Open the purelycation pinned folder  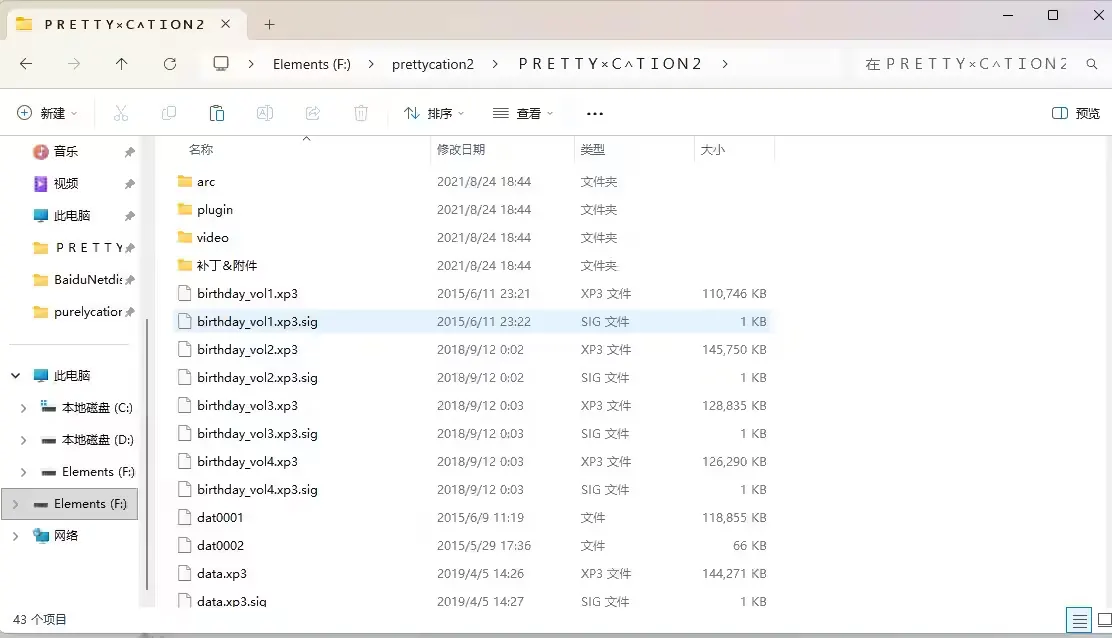pyautogui.click(x=88, y=311)
